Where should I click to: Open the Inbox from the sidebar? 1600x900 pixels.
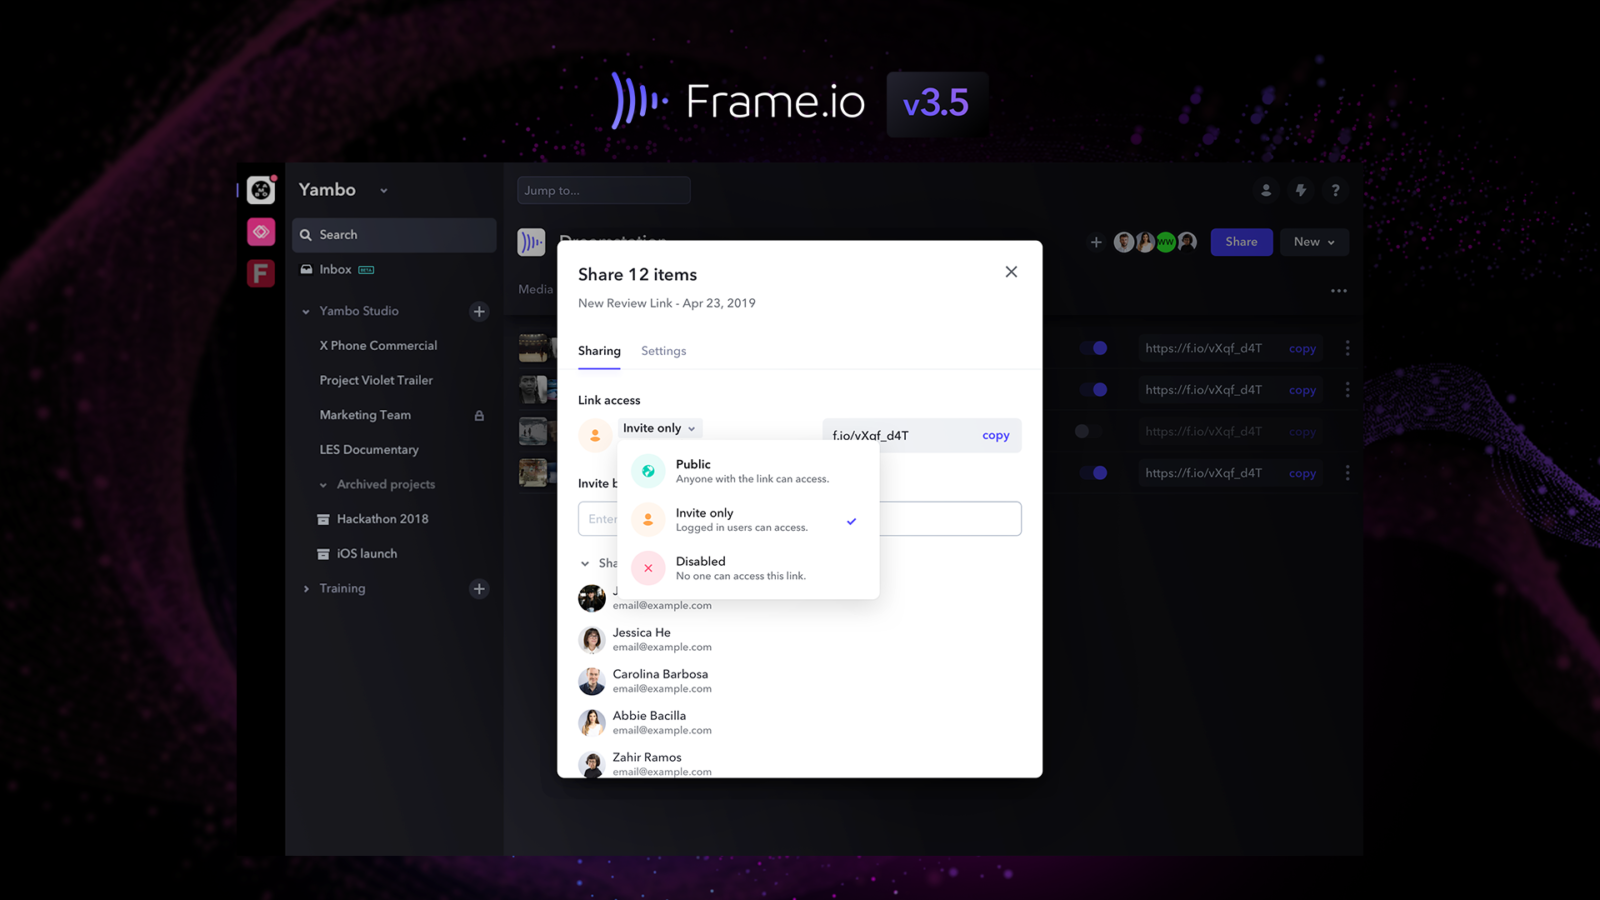(x=335, y=269)
